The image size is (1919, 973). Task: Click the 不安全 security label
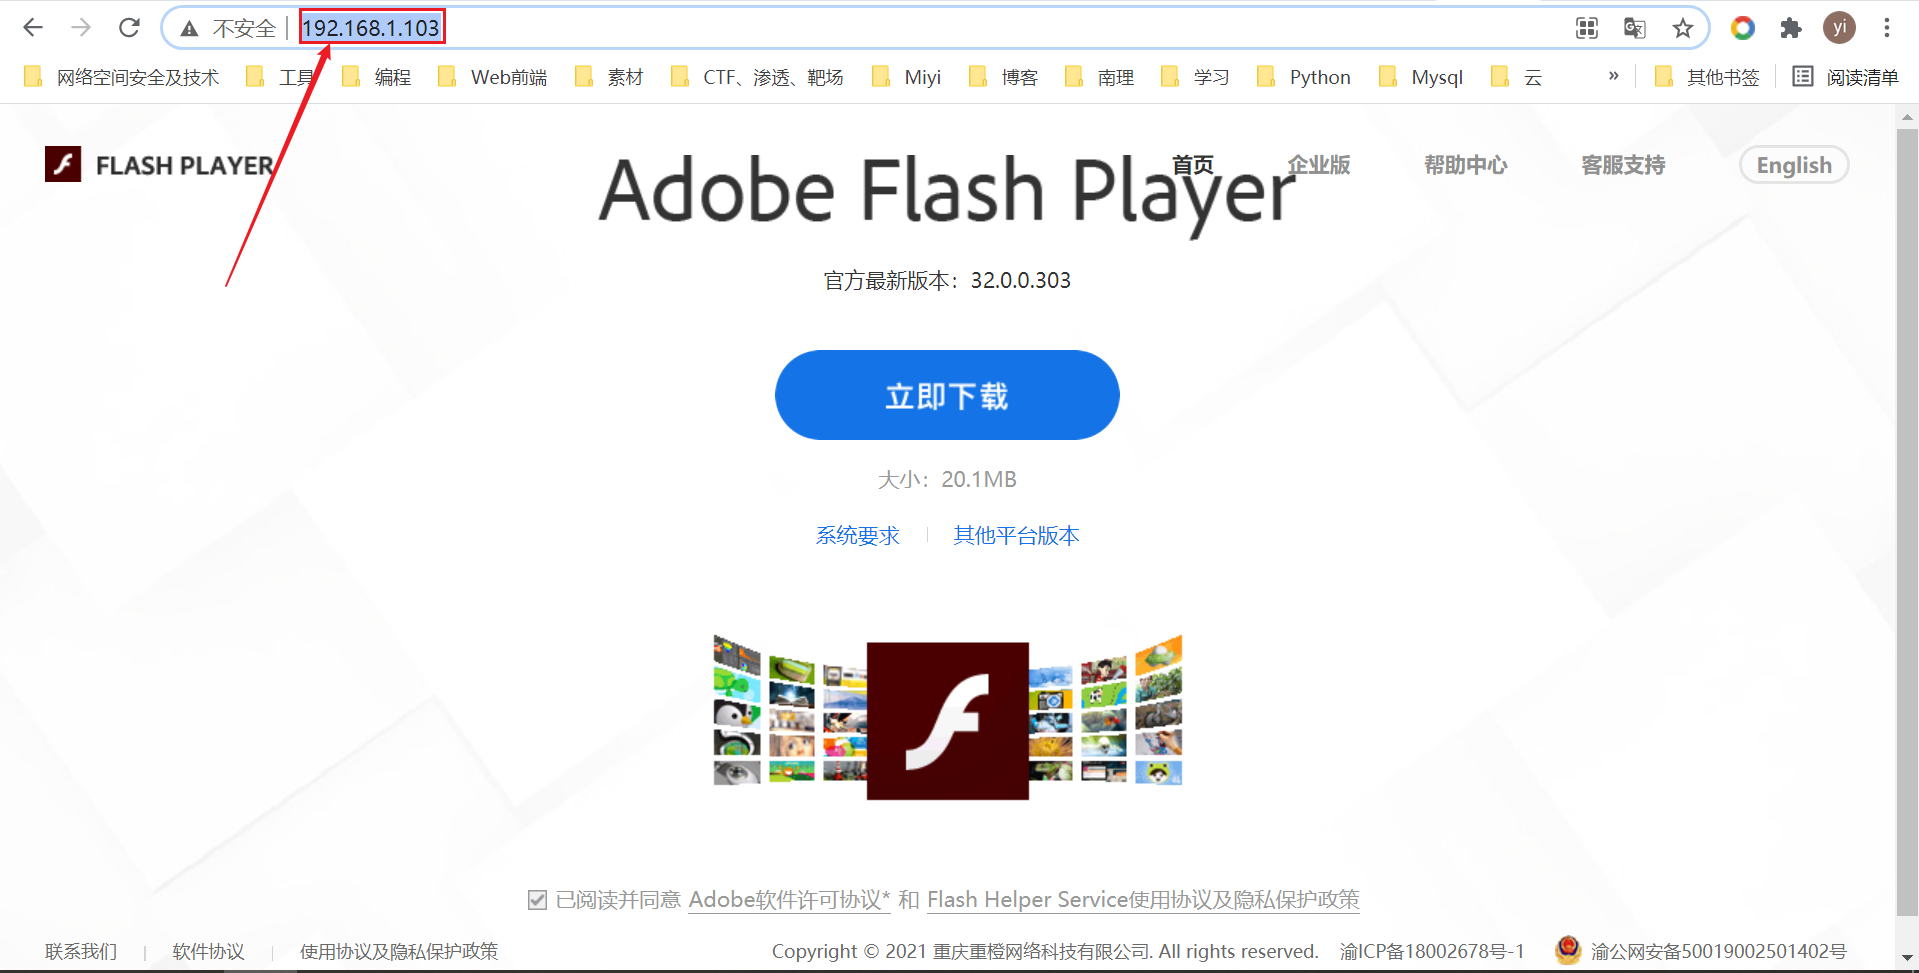(x=244, y=28)
